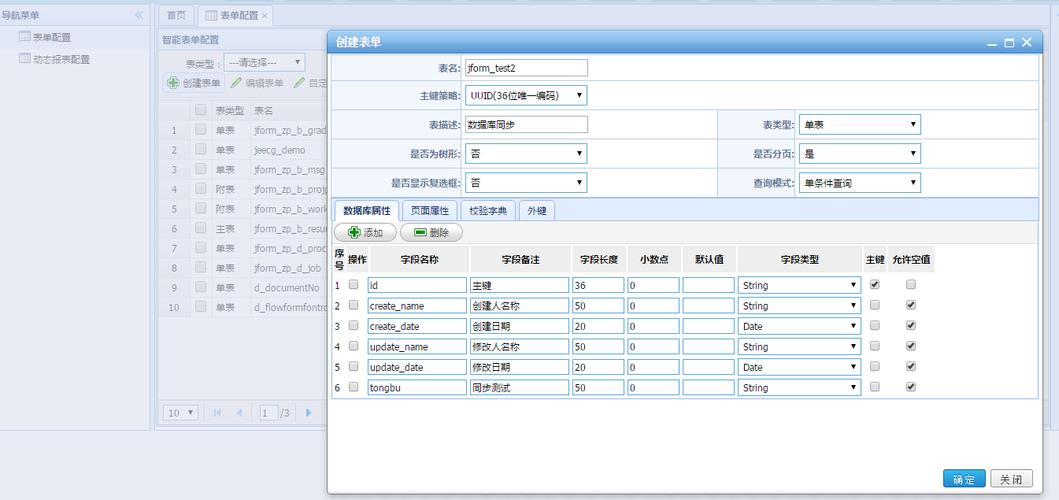Image resolution: width=1059 pixels, height=500 pixels.
Task: Select row d_documentNo in the table list
Action: pyautogui.click(x=243, y=287)
